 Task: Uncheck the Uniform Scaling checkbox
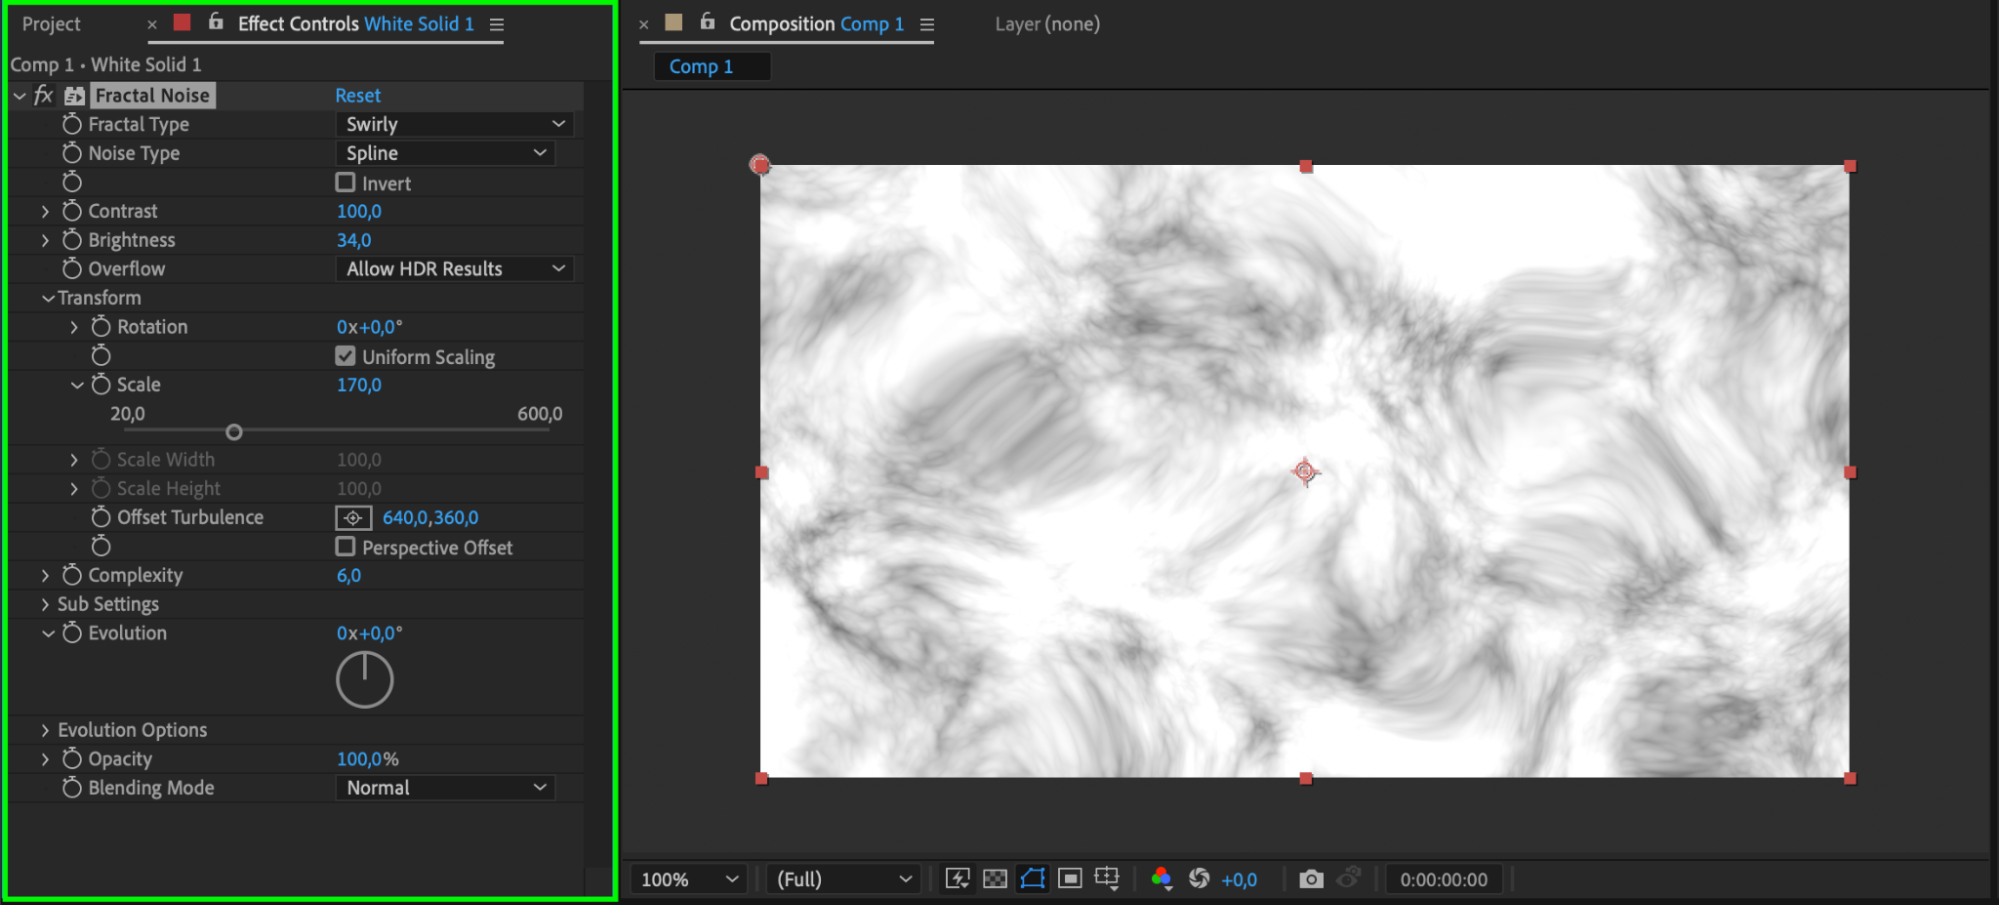pos(346,357)
